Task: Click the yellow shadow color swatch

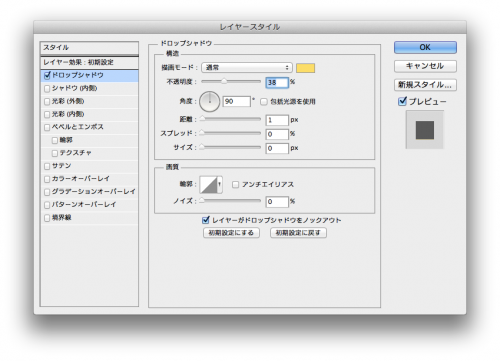Action: tap(305, 68)
